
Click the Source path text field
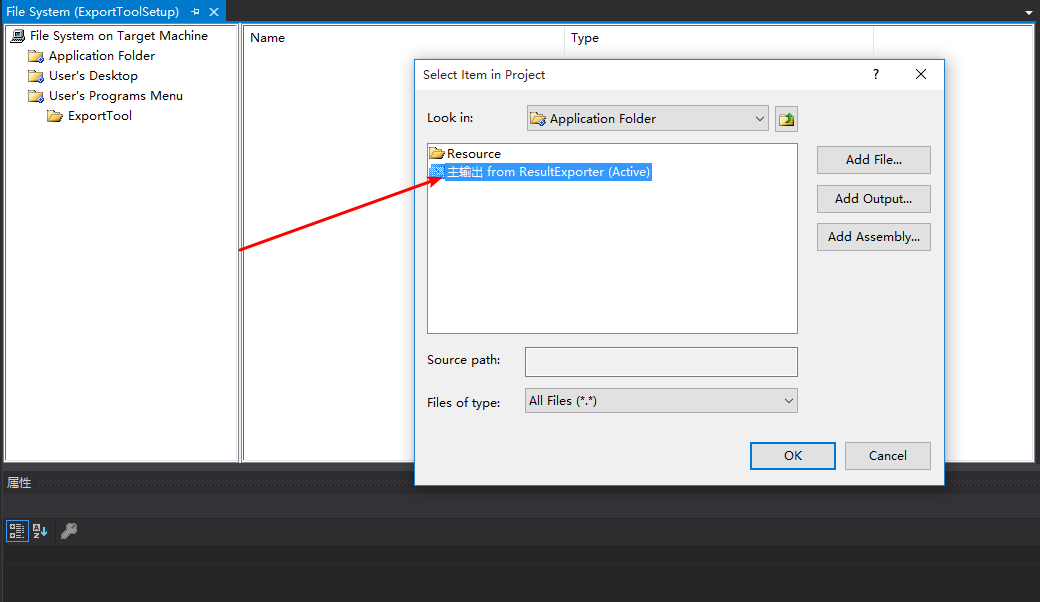[661, 362]
